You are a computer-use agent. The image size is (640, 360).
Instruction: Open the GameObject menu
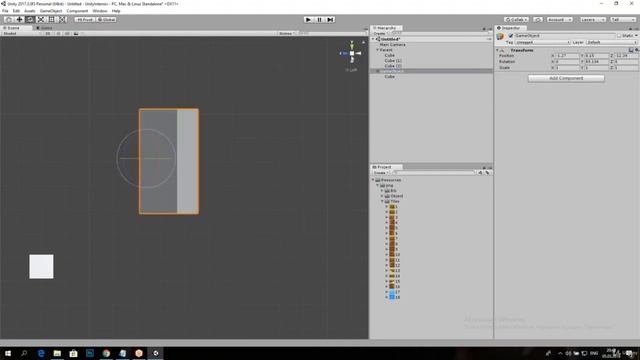51,11
